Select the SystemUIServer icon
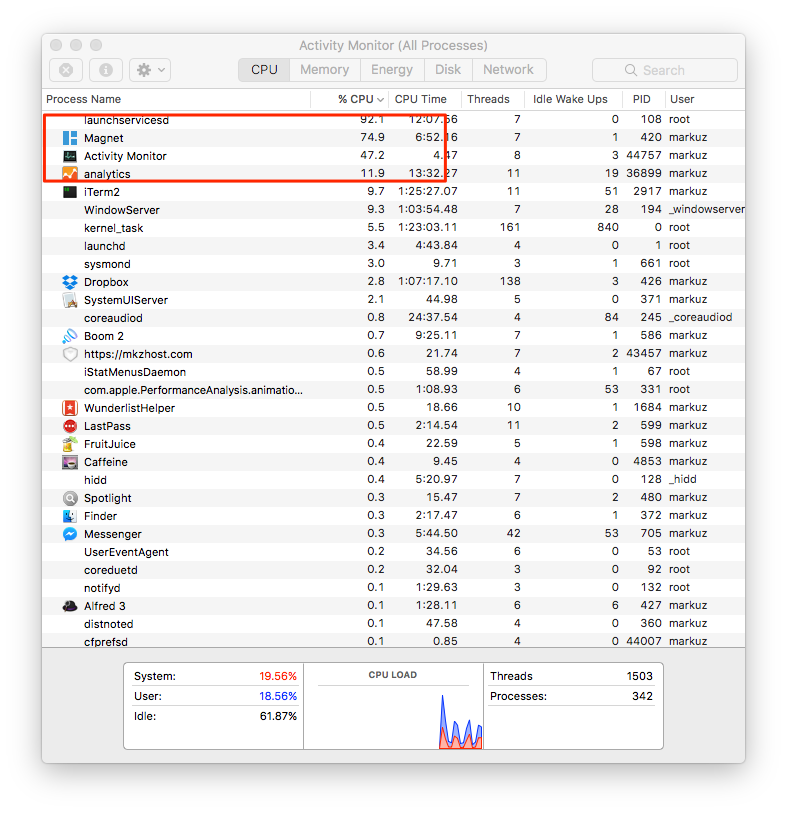 pos(70,300)
